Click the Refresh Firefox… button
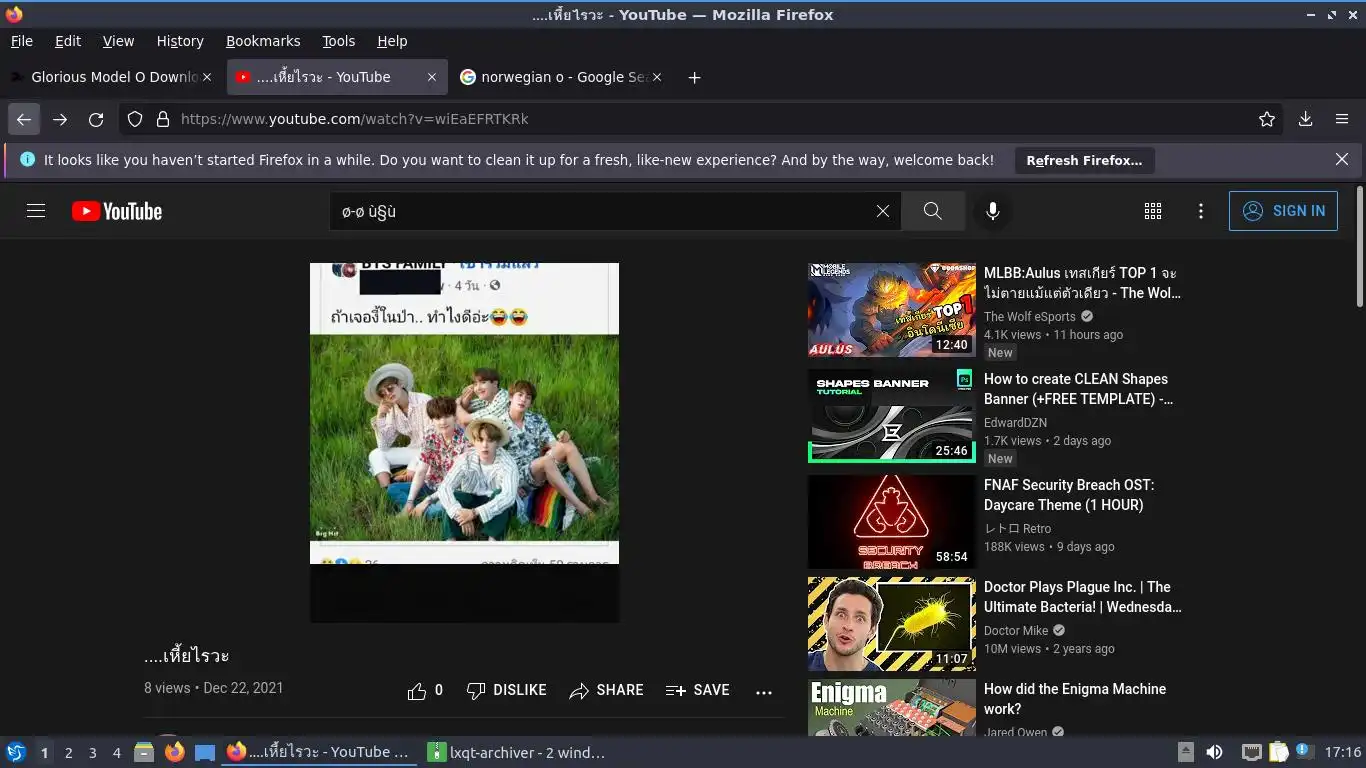Viewport: 1366px width, 768px height. point(1084,160)
